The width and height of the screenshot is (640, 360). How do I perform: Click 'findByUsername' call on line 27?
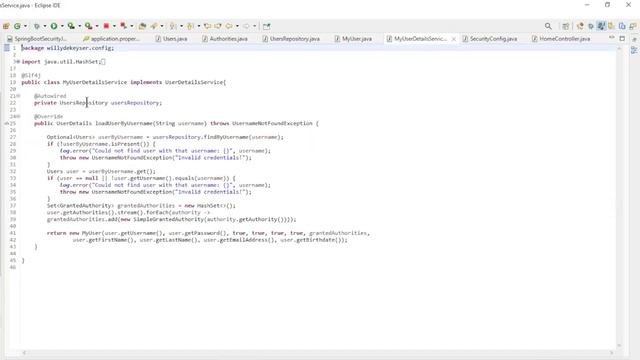pyautogui.click(x=226, y=137)
